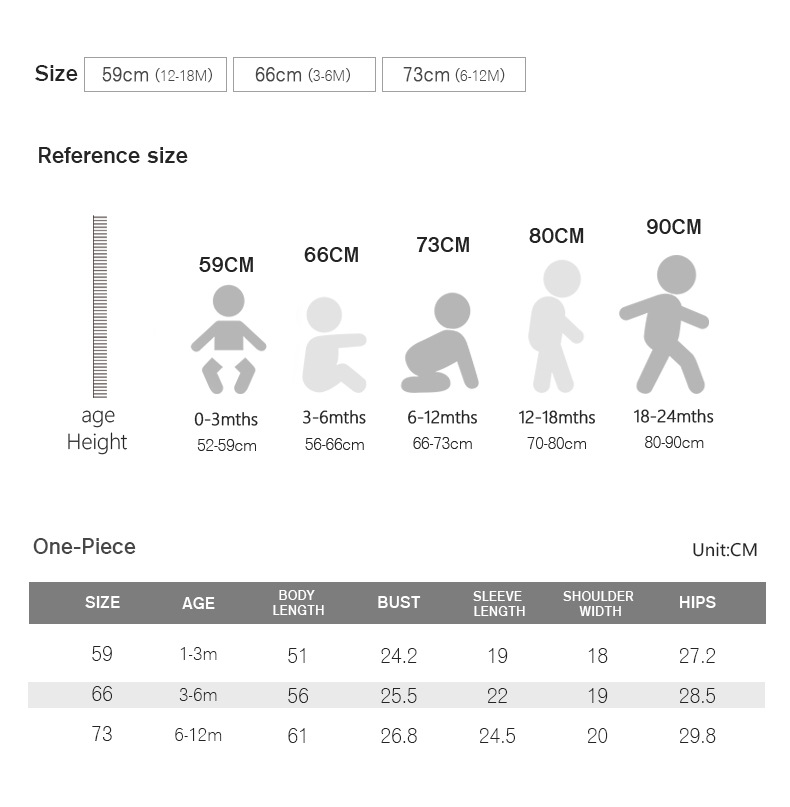Click the BODY LENGTH column header
The image size is (790, 807).
298,603
